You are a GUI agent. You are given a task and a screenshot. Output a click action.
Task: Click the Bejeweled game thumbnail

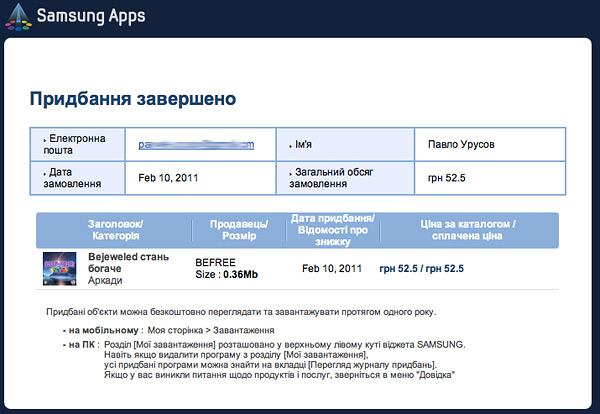point(59,269)
